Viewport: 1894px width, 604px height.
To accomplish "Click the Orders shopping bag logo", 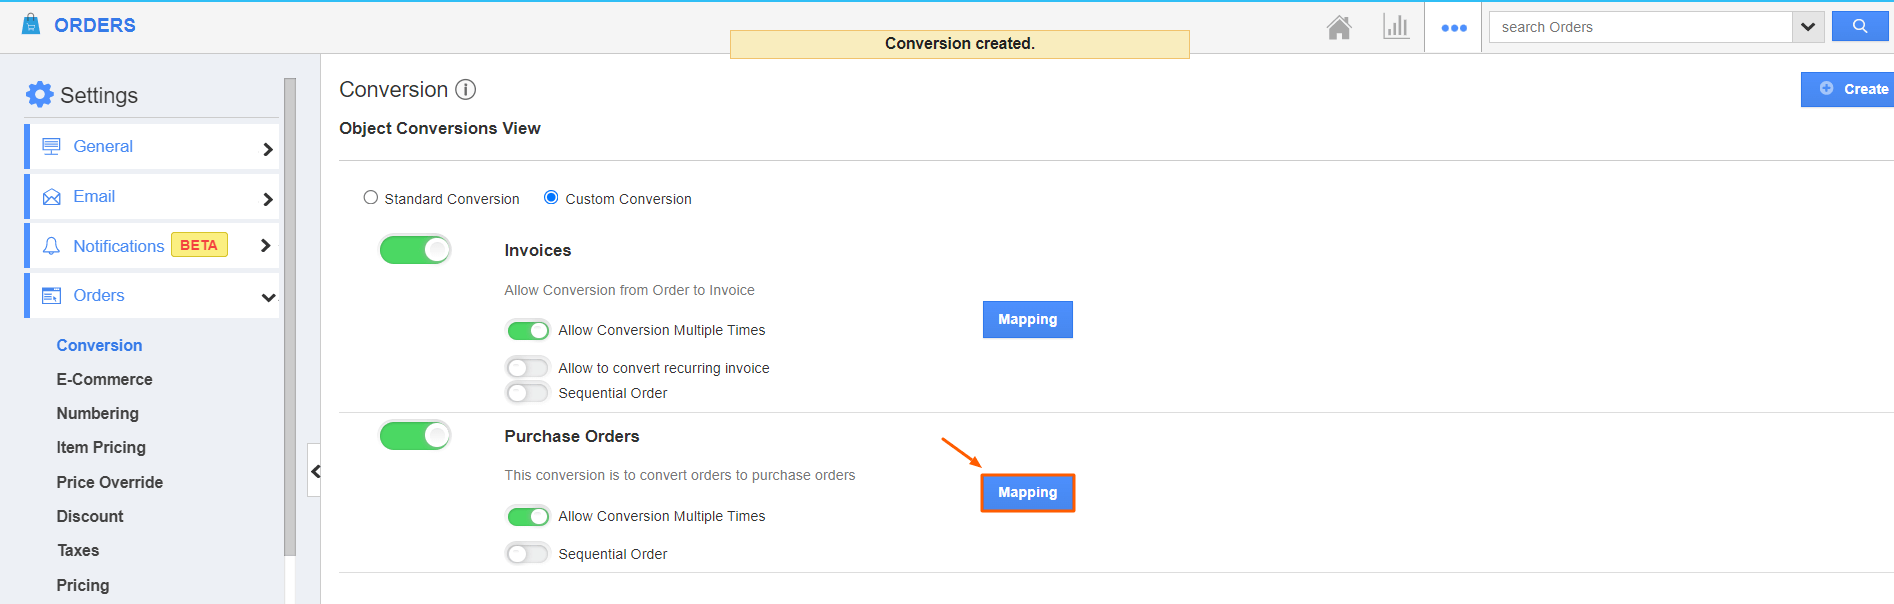I will point(31,25).
